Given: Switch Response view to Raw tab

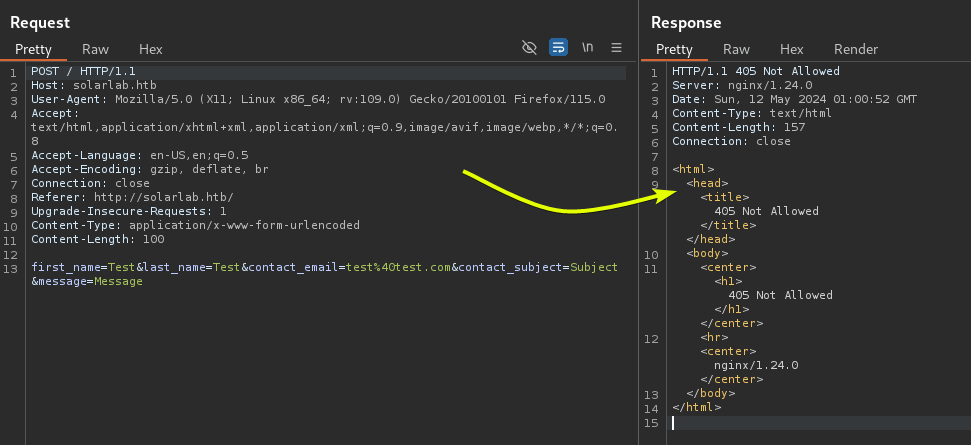Looking at the screenshot, I should coord(736,49).
